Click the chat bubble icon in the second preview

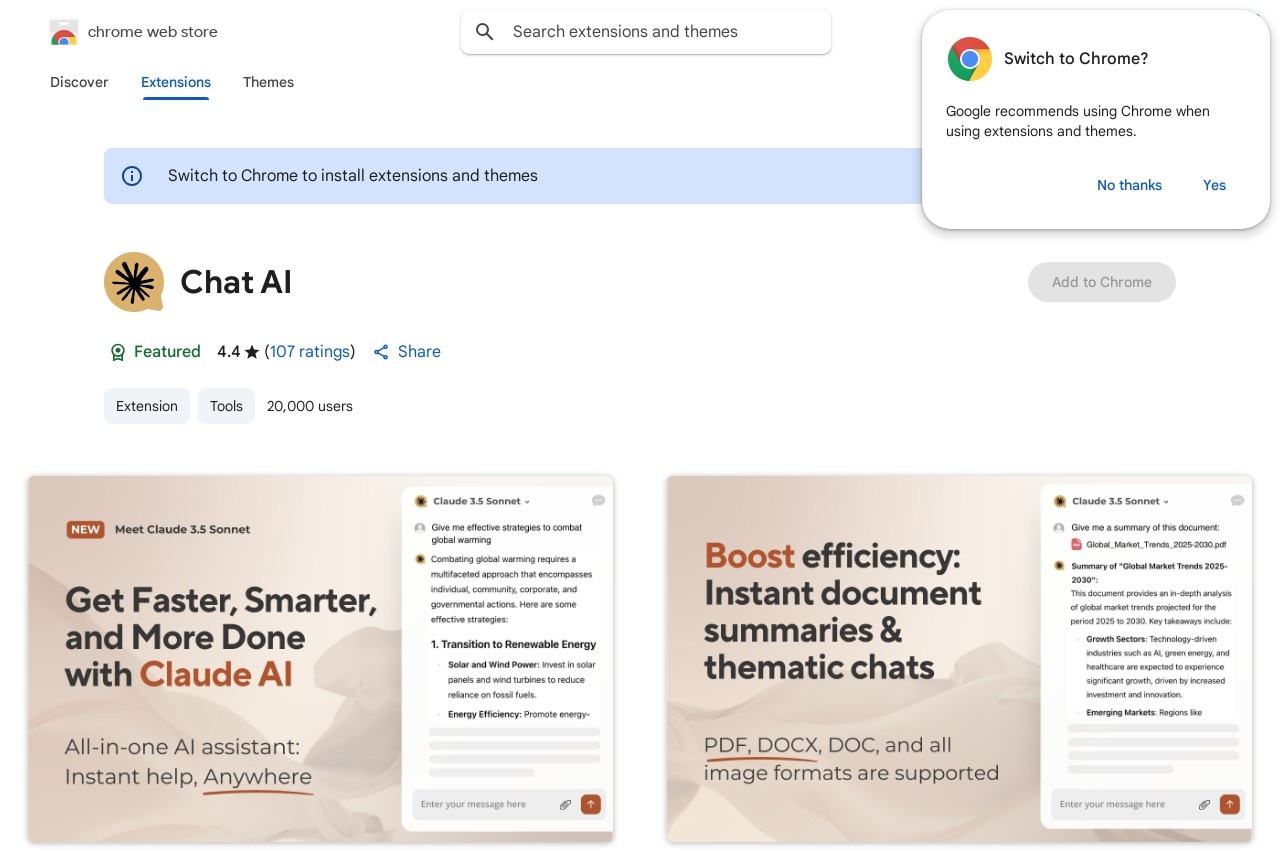pyautogui.click(x=1237, y=501)
